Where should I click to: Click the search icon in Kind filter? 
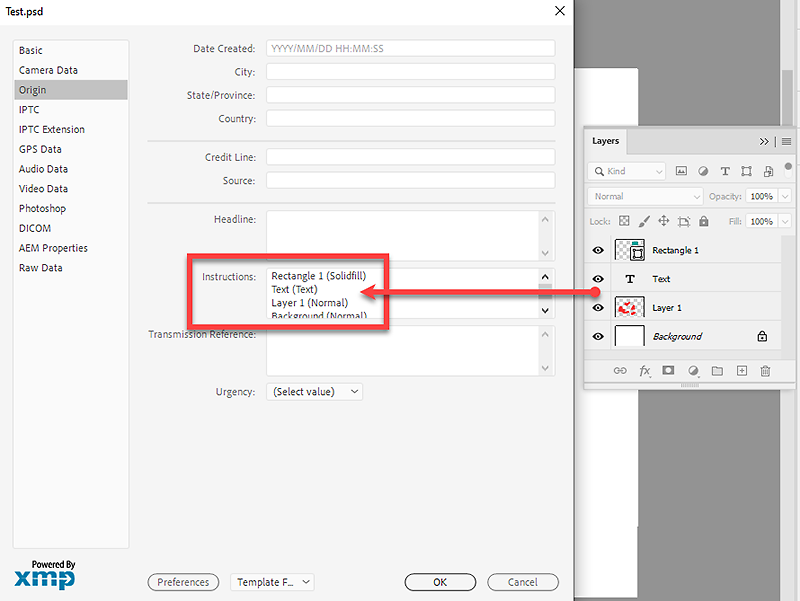pos(599,171)
